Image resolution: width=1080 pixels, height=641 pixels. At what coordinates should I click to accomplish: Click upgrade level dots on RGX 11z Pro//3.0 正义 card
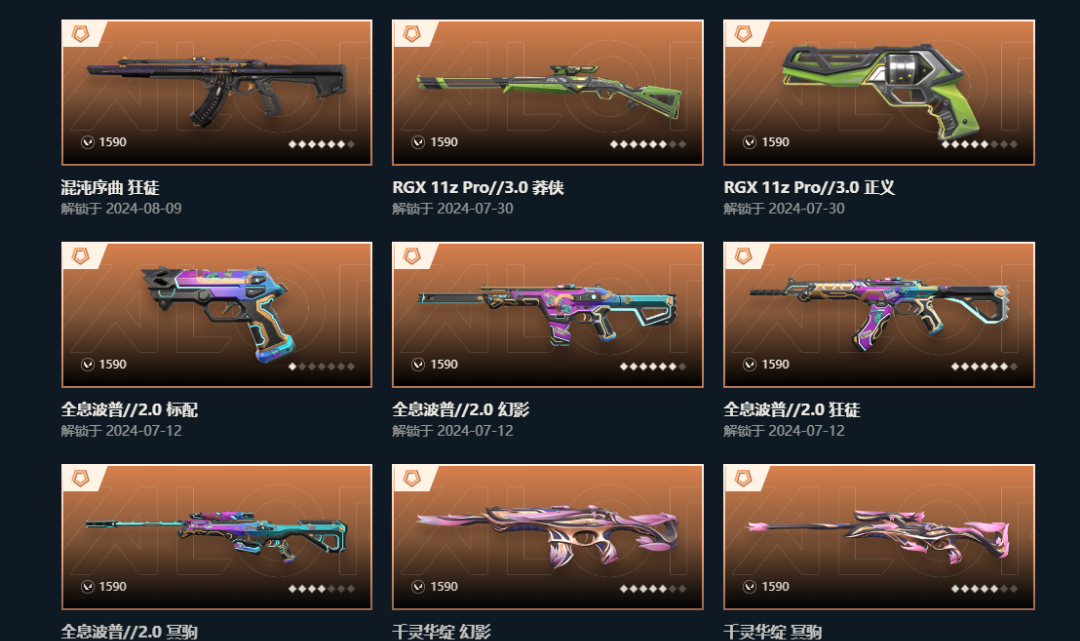click(x=979, y=145)
